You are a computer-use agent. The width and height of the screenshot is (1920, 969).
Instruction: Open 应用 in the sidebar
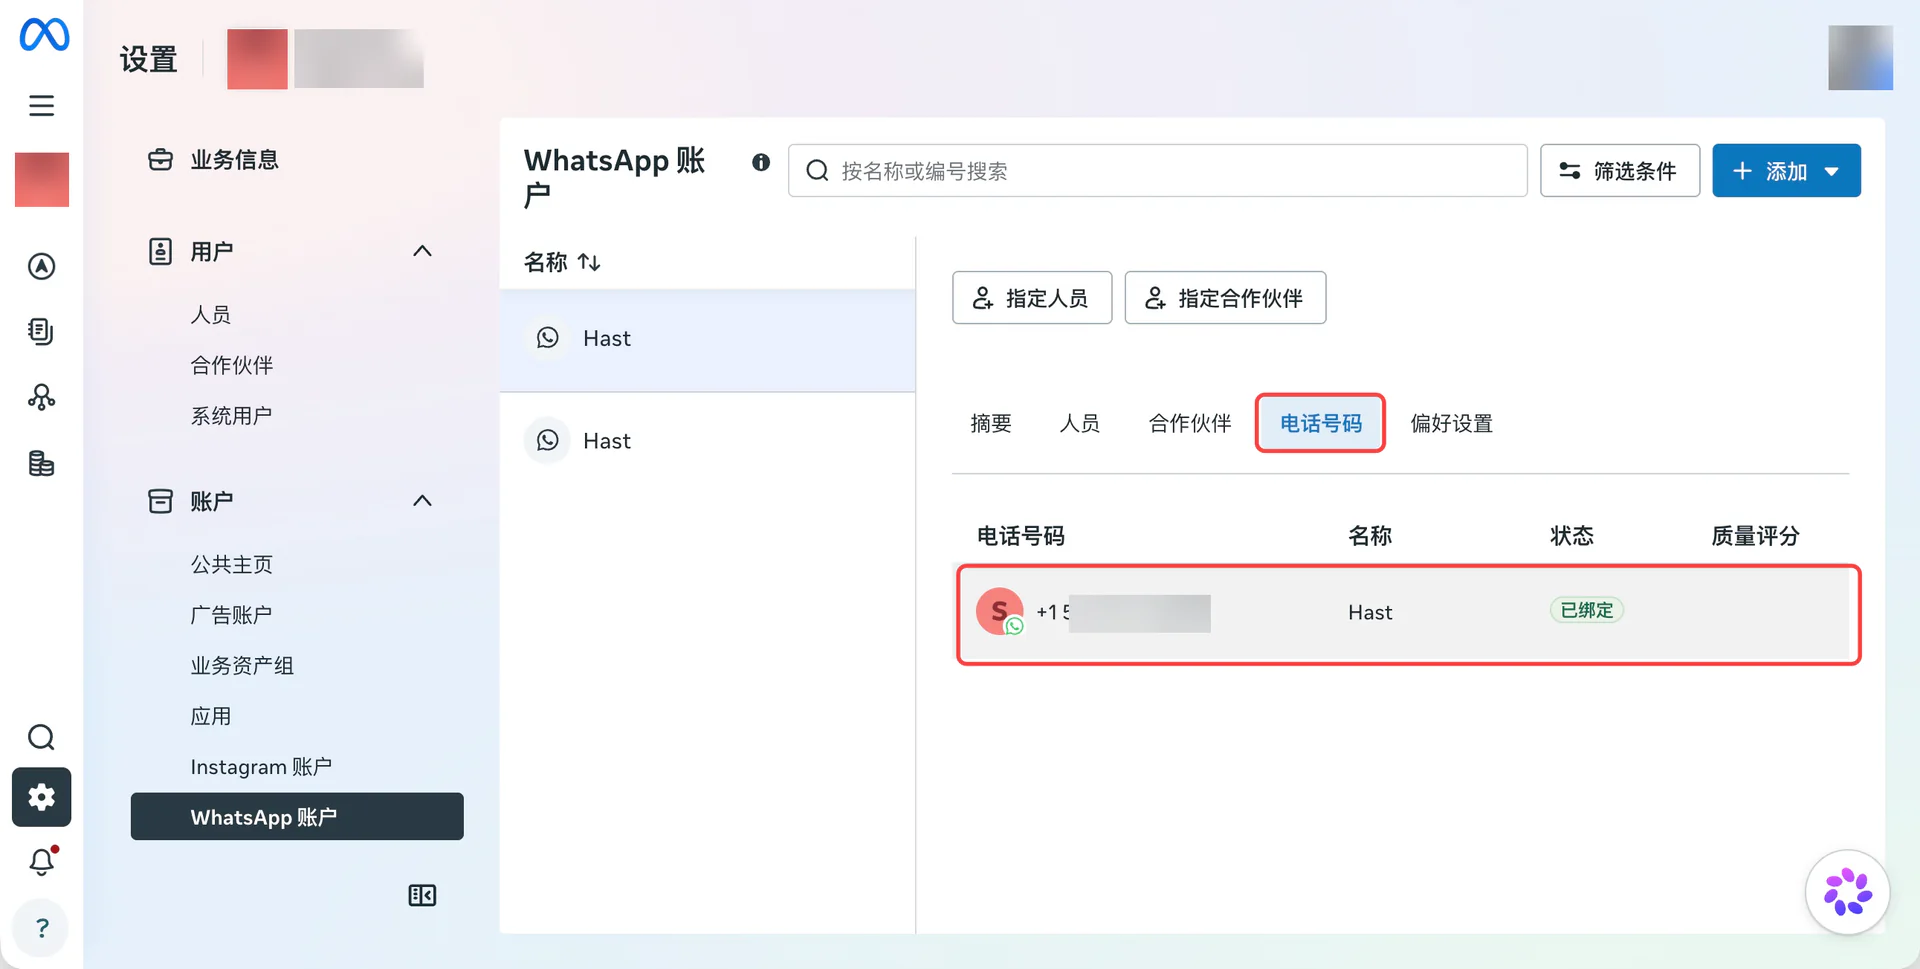pos(211,717)
